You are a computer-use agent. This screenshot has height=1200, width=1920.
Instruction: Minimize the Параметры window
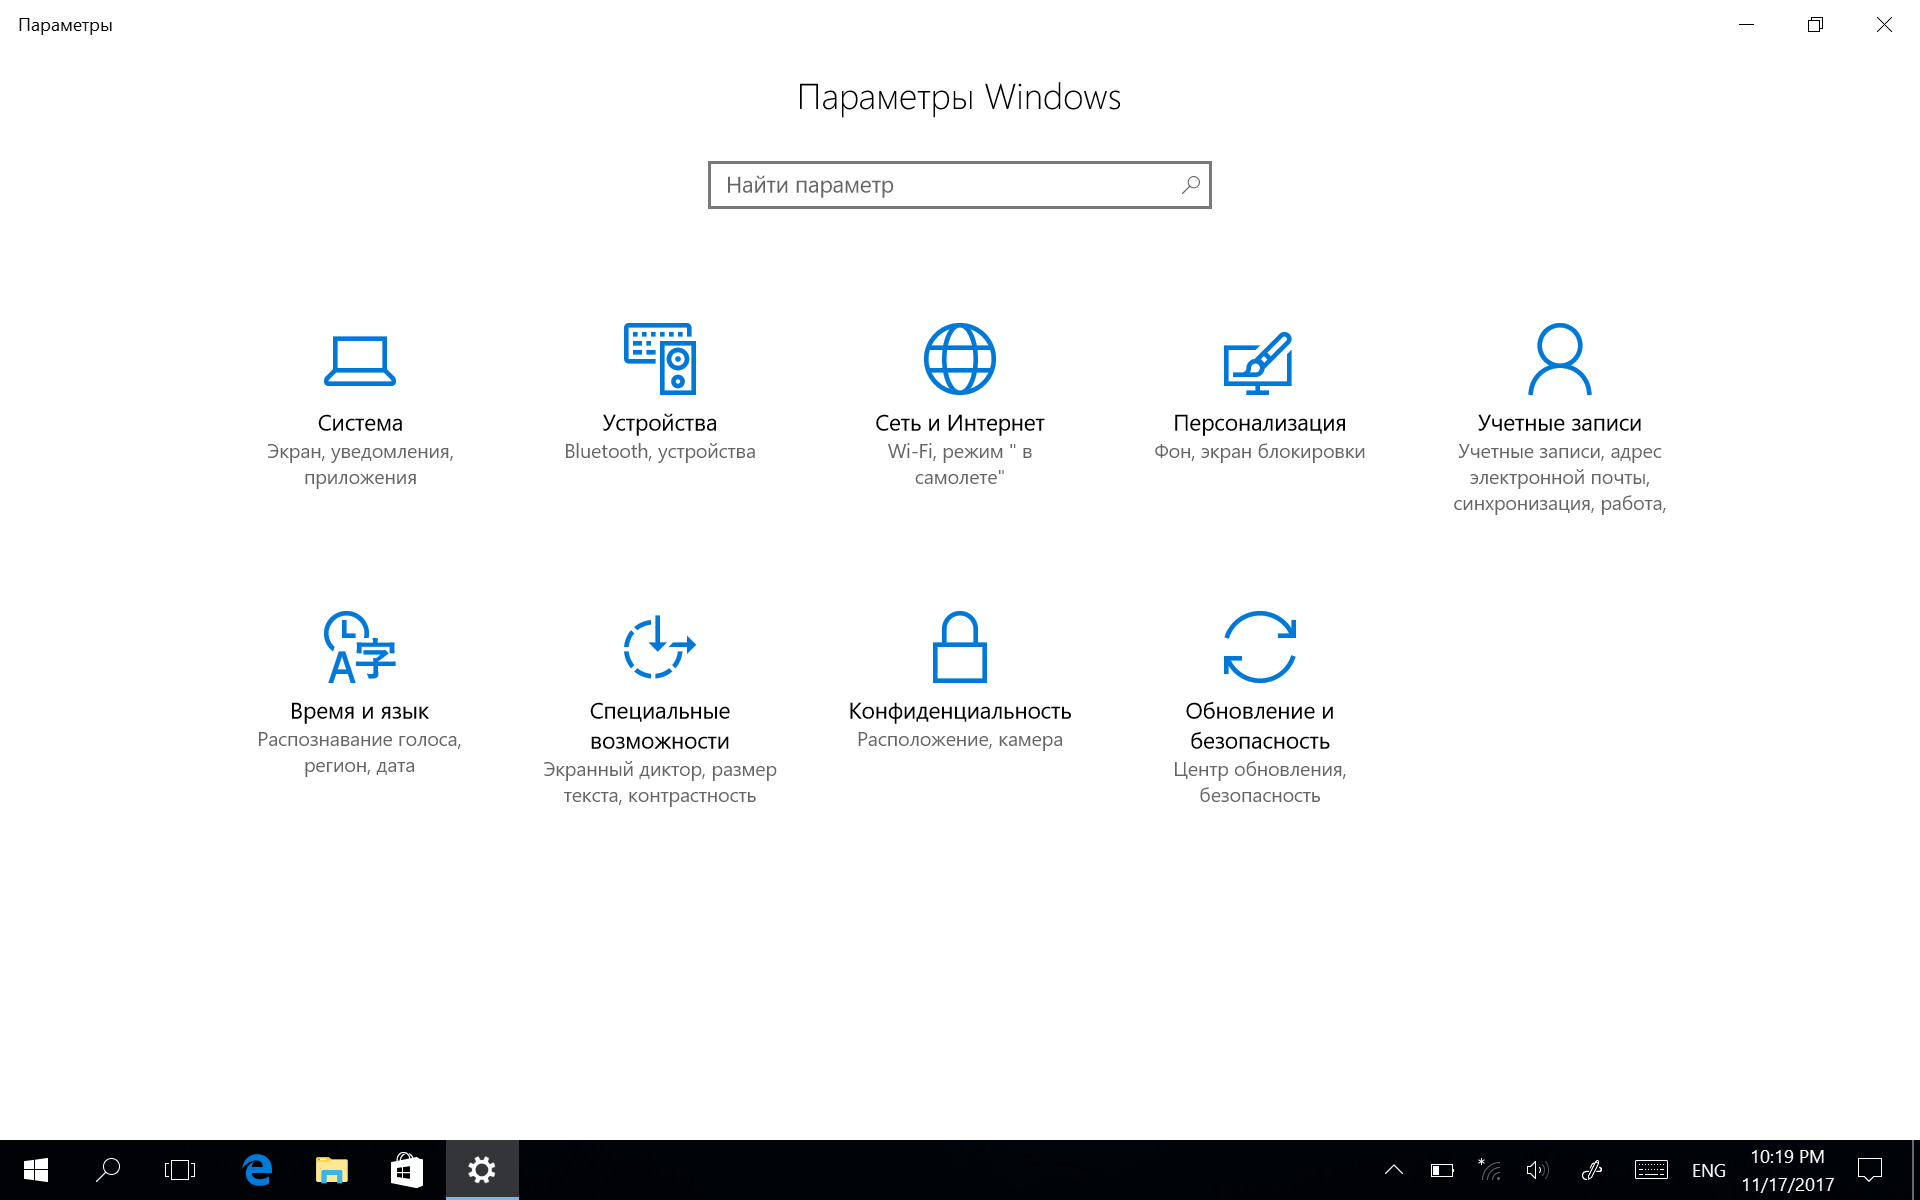click(x=1747, y=24)
